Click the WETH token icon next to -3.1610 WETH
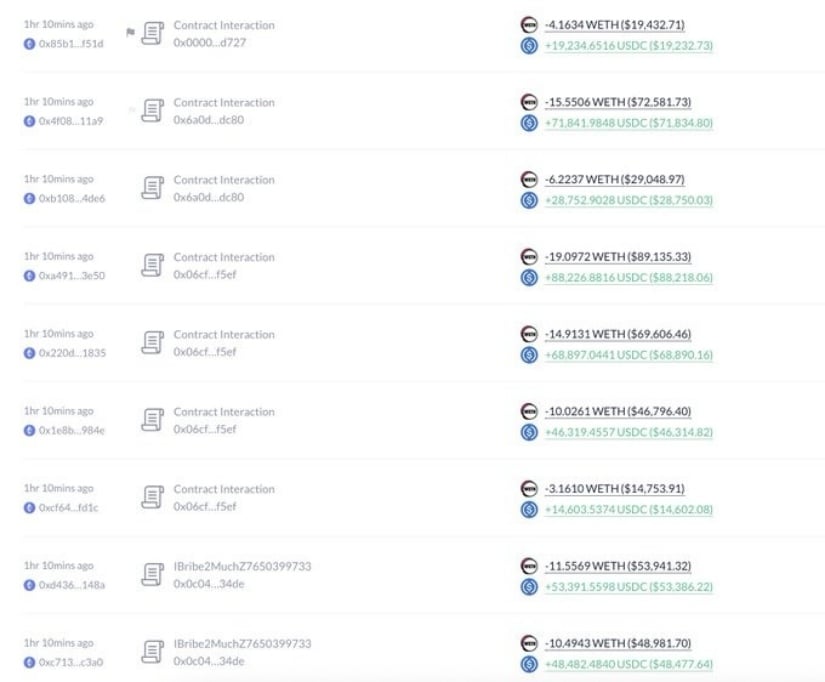This screenshot has width=825, height=682. click(529, 488)
